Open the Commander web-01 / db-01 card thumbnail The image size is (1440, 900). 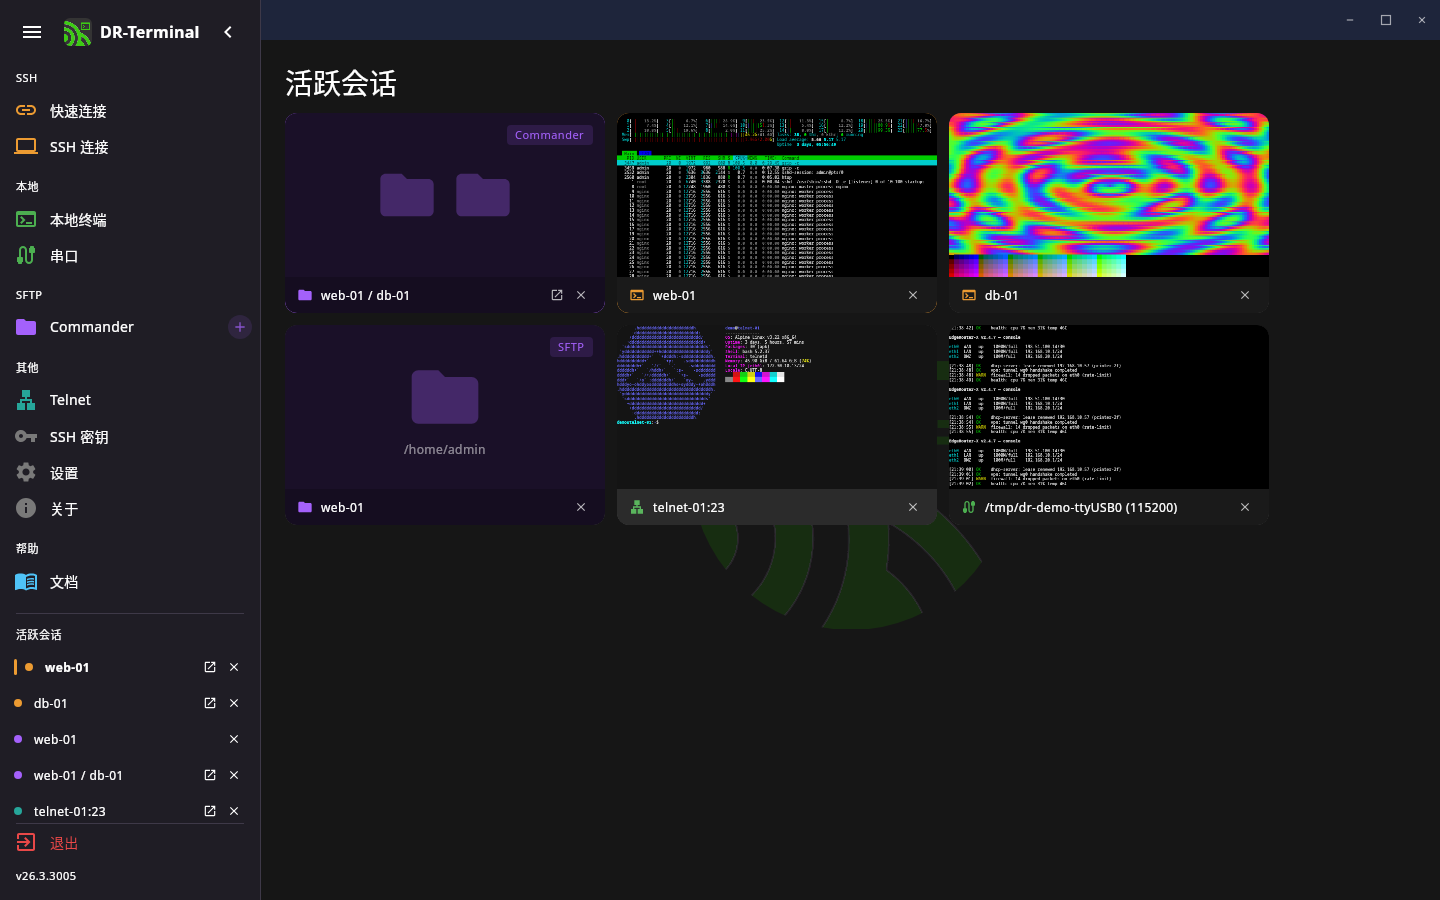point(445,195)
